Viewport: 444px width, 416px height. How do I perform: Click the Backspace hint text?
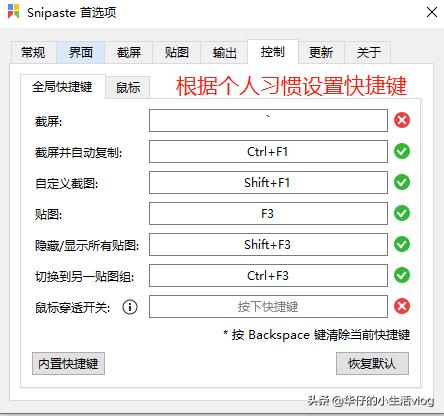tap(317, 335)
